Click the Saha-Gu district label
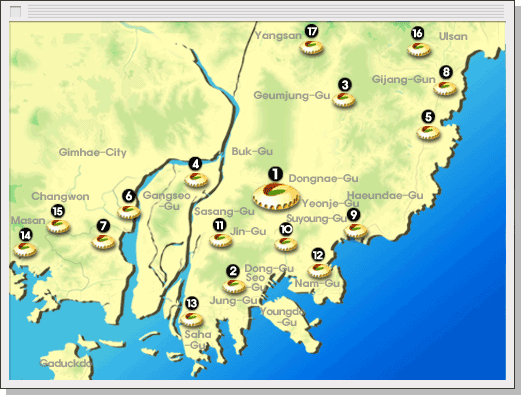This screenshot has width=521, height=395. [x=198, y=340]
